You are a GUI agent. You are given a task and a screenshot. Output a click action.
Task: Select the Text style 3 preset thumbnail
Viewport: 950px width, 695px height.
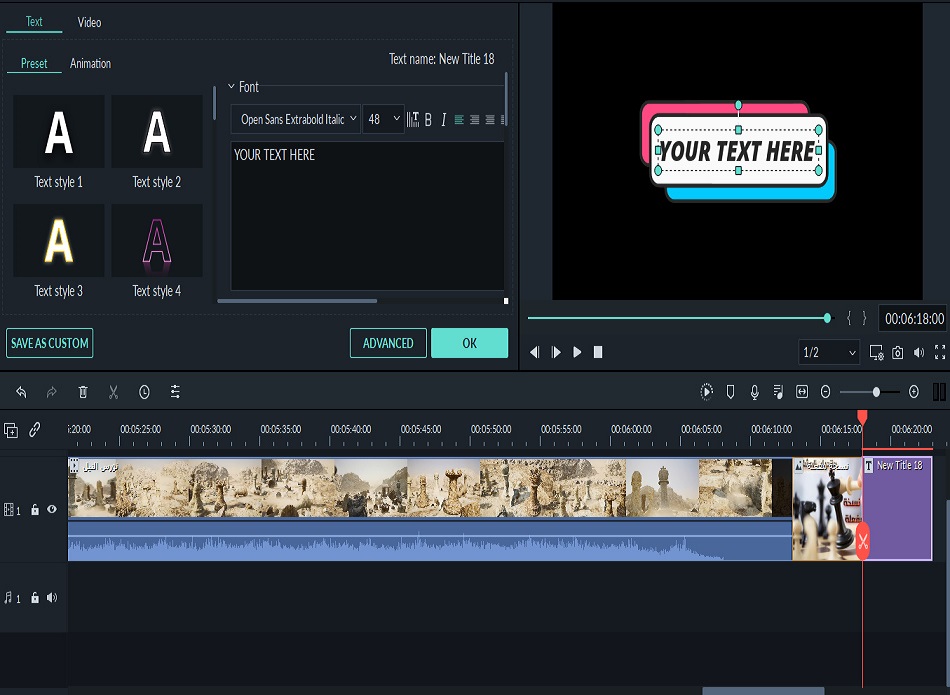(59, 241)
